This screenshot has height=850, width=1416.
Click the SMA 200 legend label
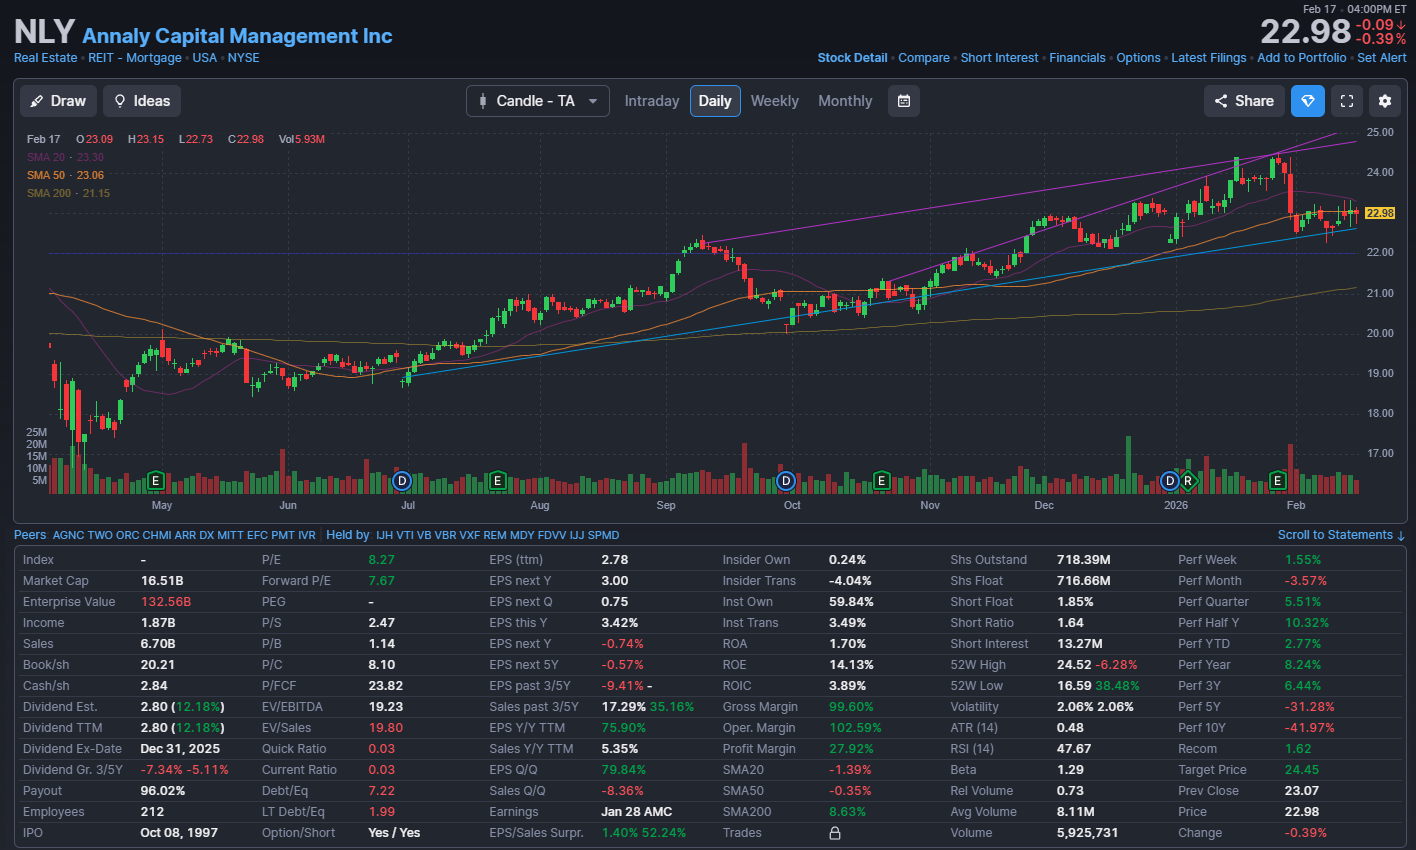click(x=68, y=193)
